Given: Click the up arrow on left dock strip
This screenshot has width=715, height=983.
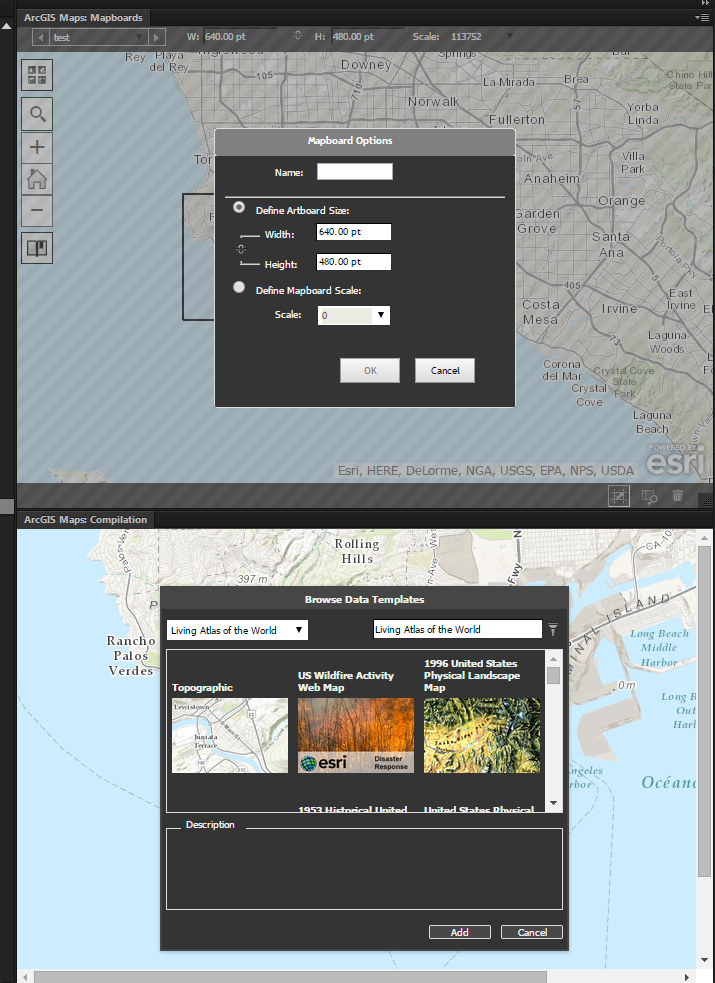Looking at the screenshot, I should 6,26.
